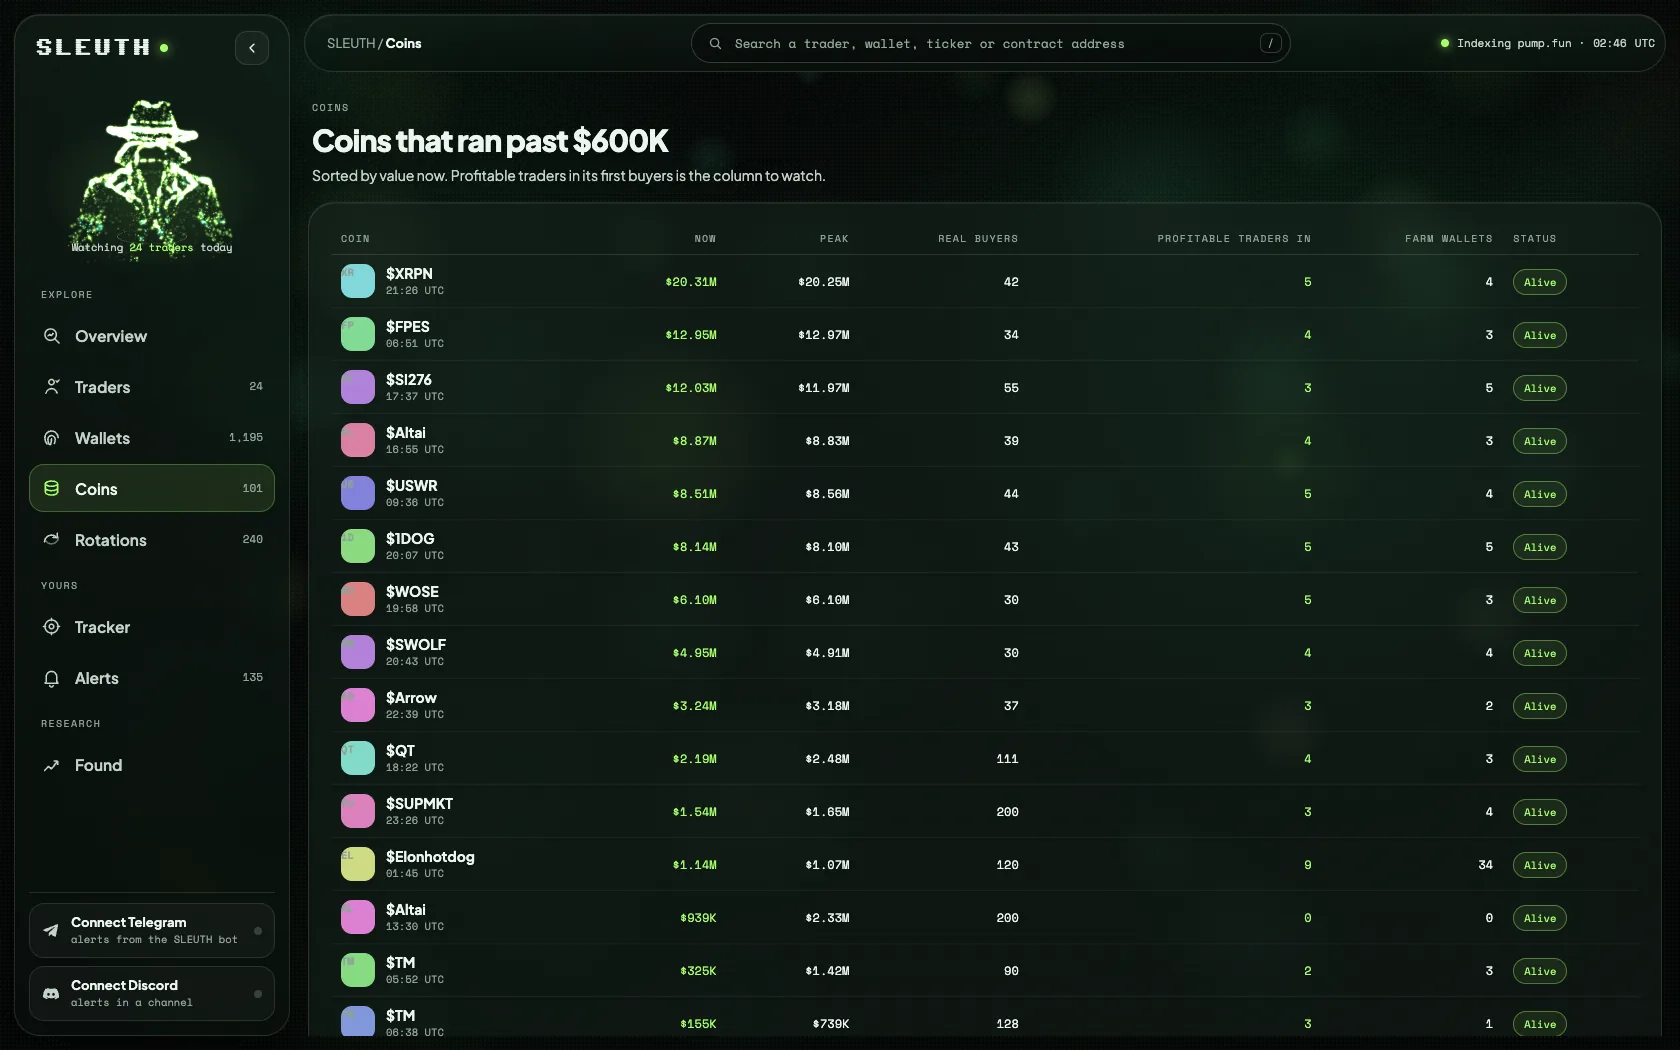The image size is (1680, 1050).
Task: Click the Found trend arrow icon
Action: pyautogui.click(x=52, y=765)
